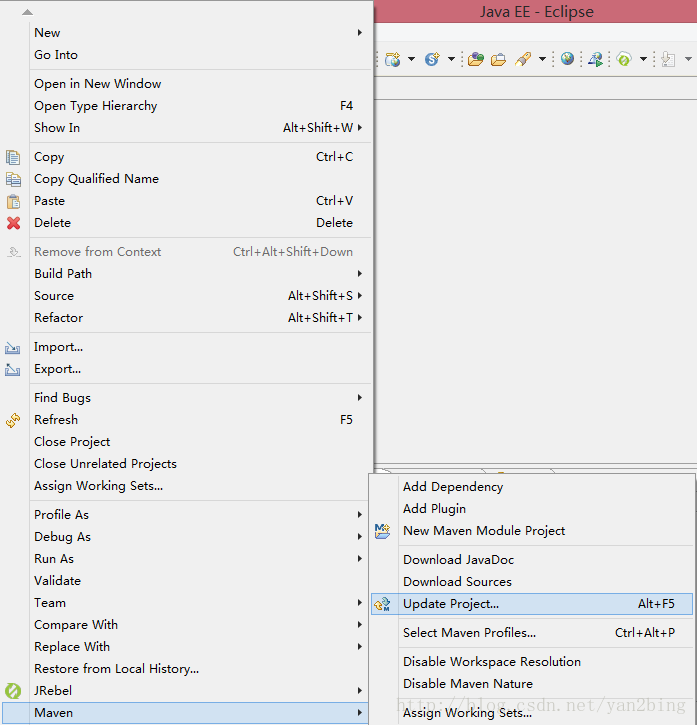Click the Open Type folder icon
Viewport: 697px width, 725px height.
pyautogui.click(x=475, y=59)
